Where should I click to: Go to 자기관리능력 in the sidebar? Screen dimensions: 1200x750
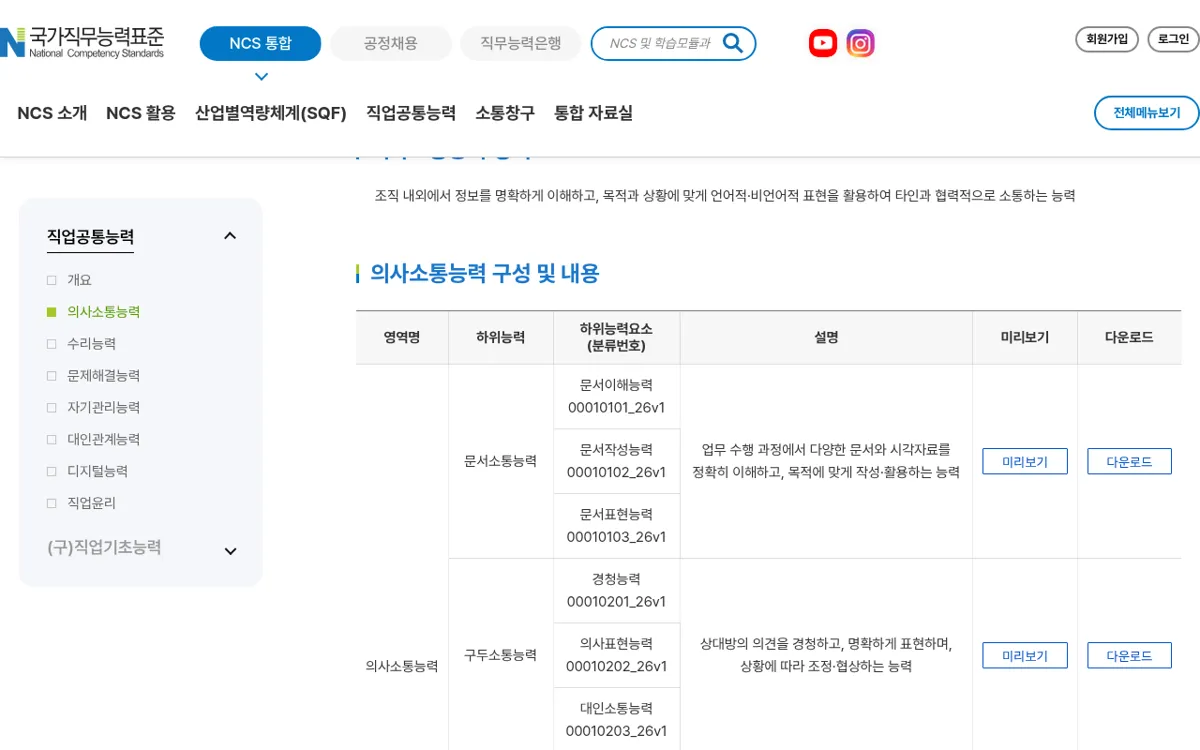pos(103,408)
